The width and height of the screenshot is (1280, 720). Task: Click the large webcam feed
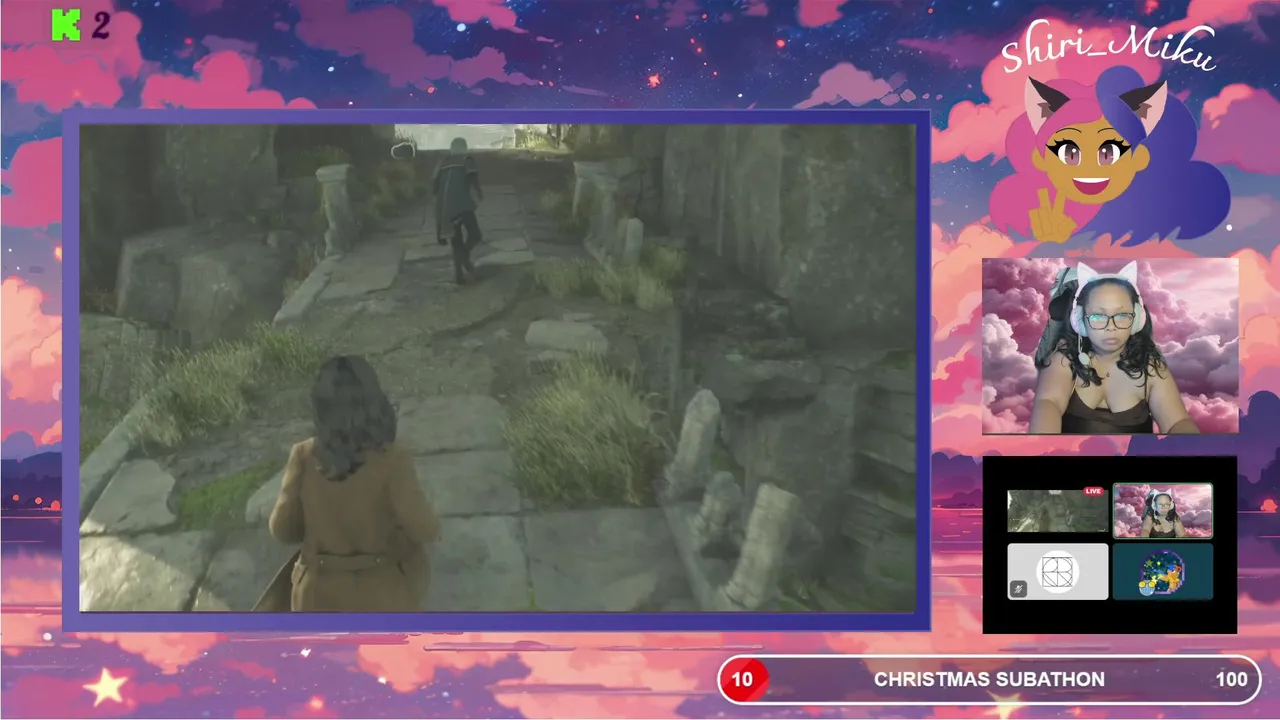tap(1110, 346)
